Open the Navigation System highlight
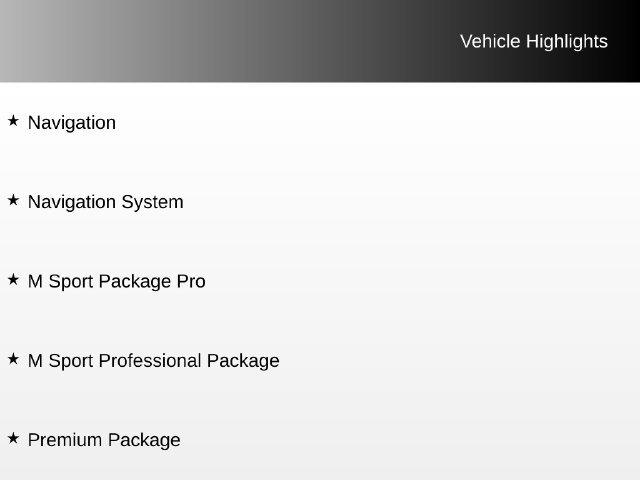The height and width of the screenshot is (480, 640). tap(106, 202)
